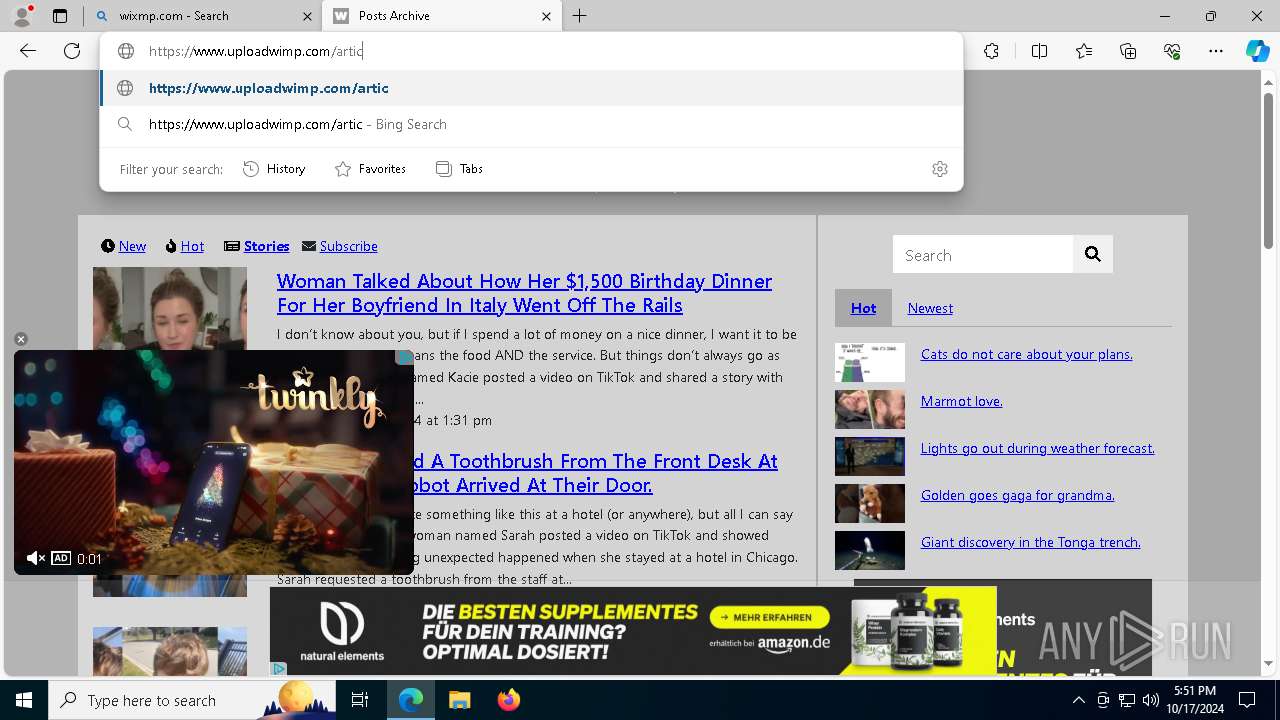
Task: Dismiss floating video with X icon
Action: 20,339
